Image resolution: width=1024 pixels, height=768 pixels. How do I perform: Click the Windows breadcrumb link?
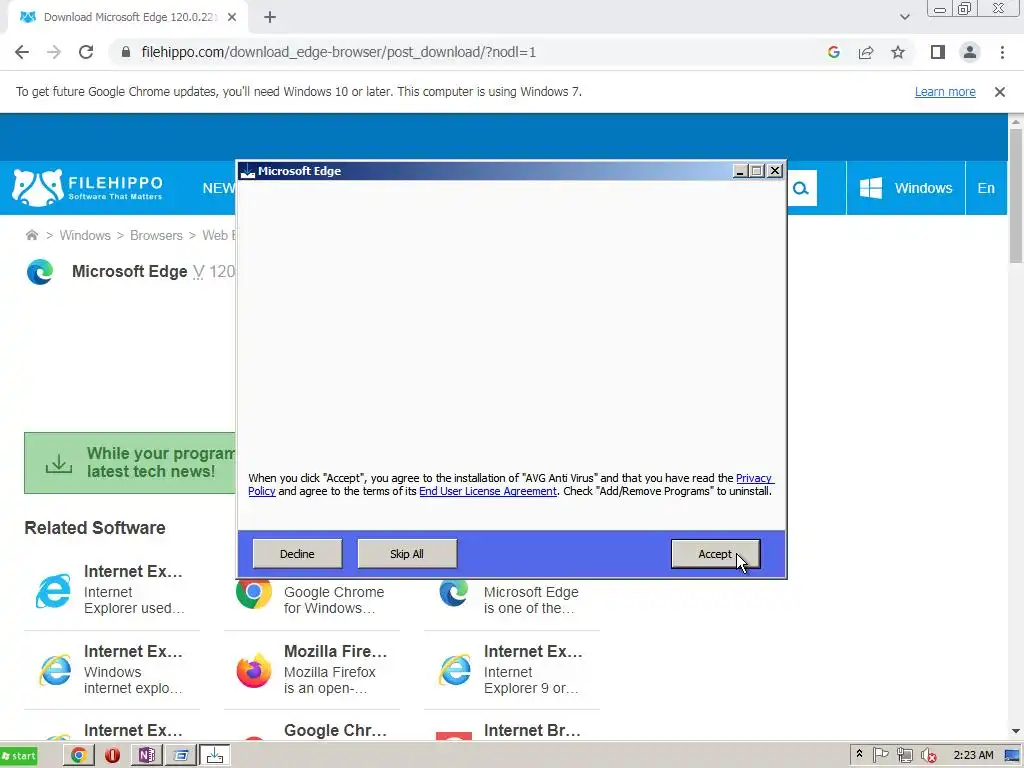pos(85,235)
